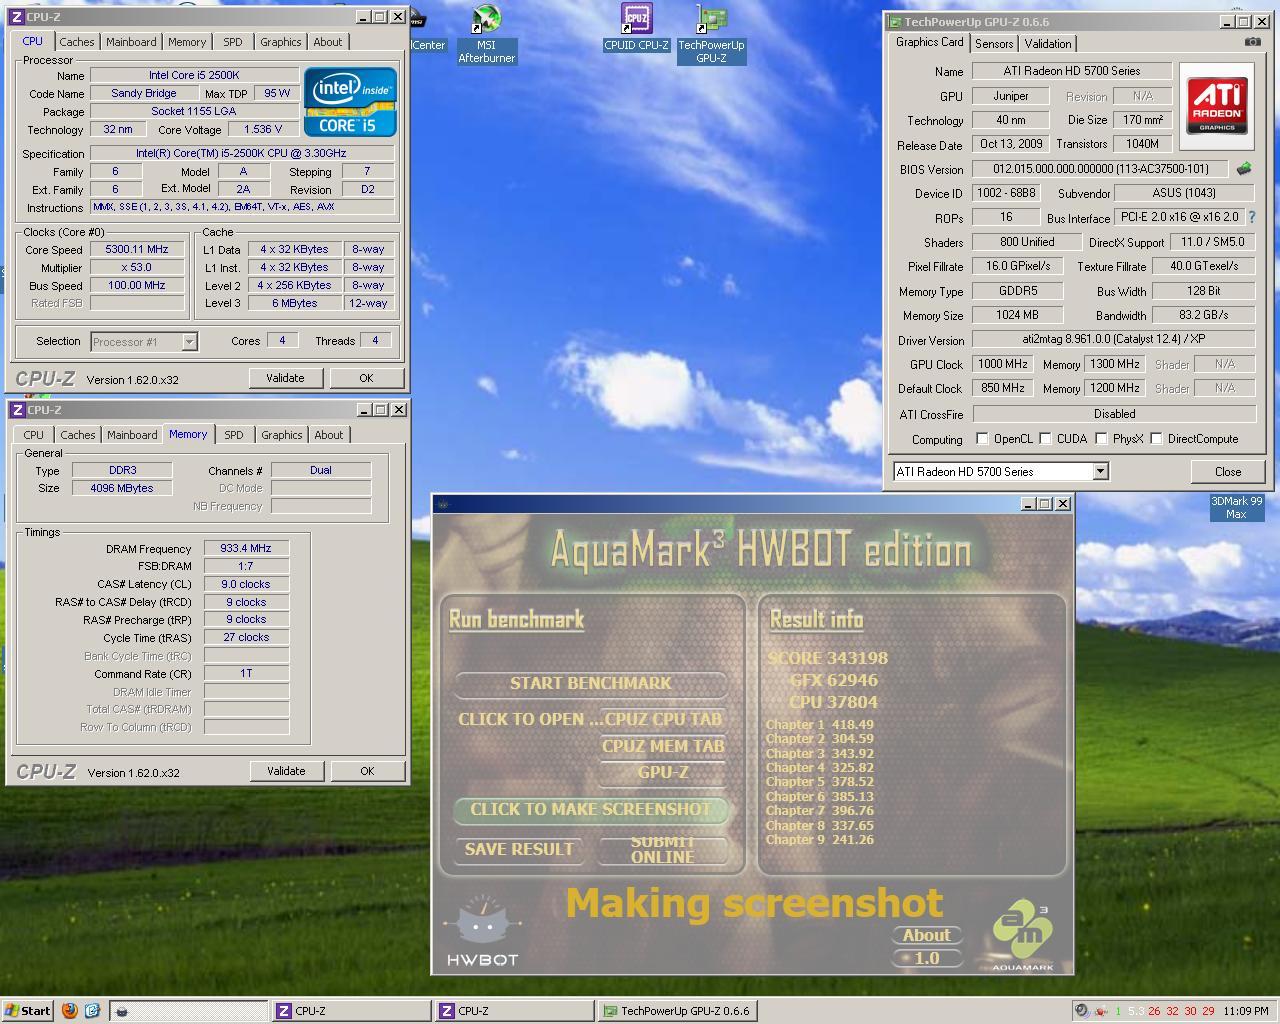The image size is (1280, 1024).
Task: Enable the CUDA checkbox
Action: 1045,439
